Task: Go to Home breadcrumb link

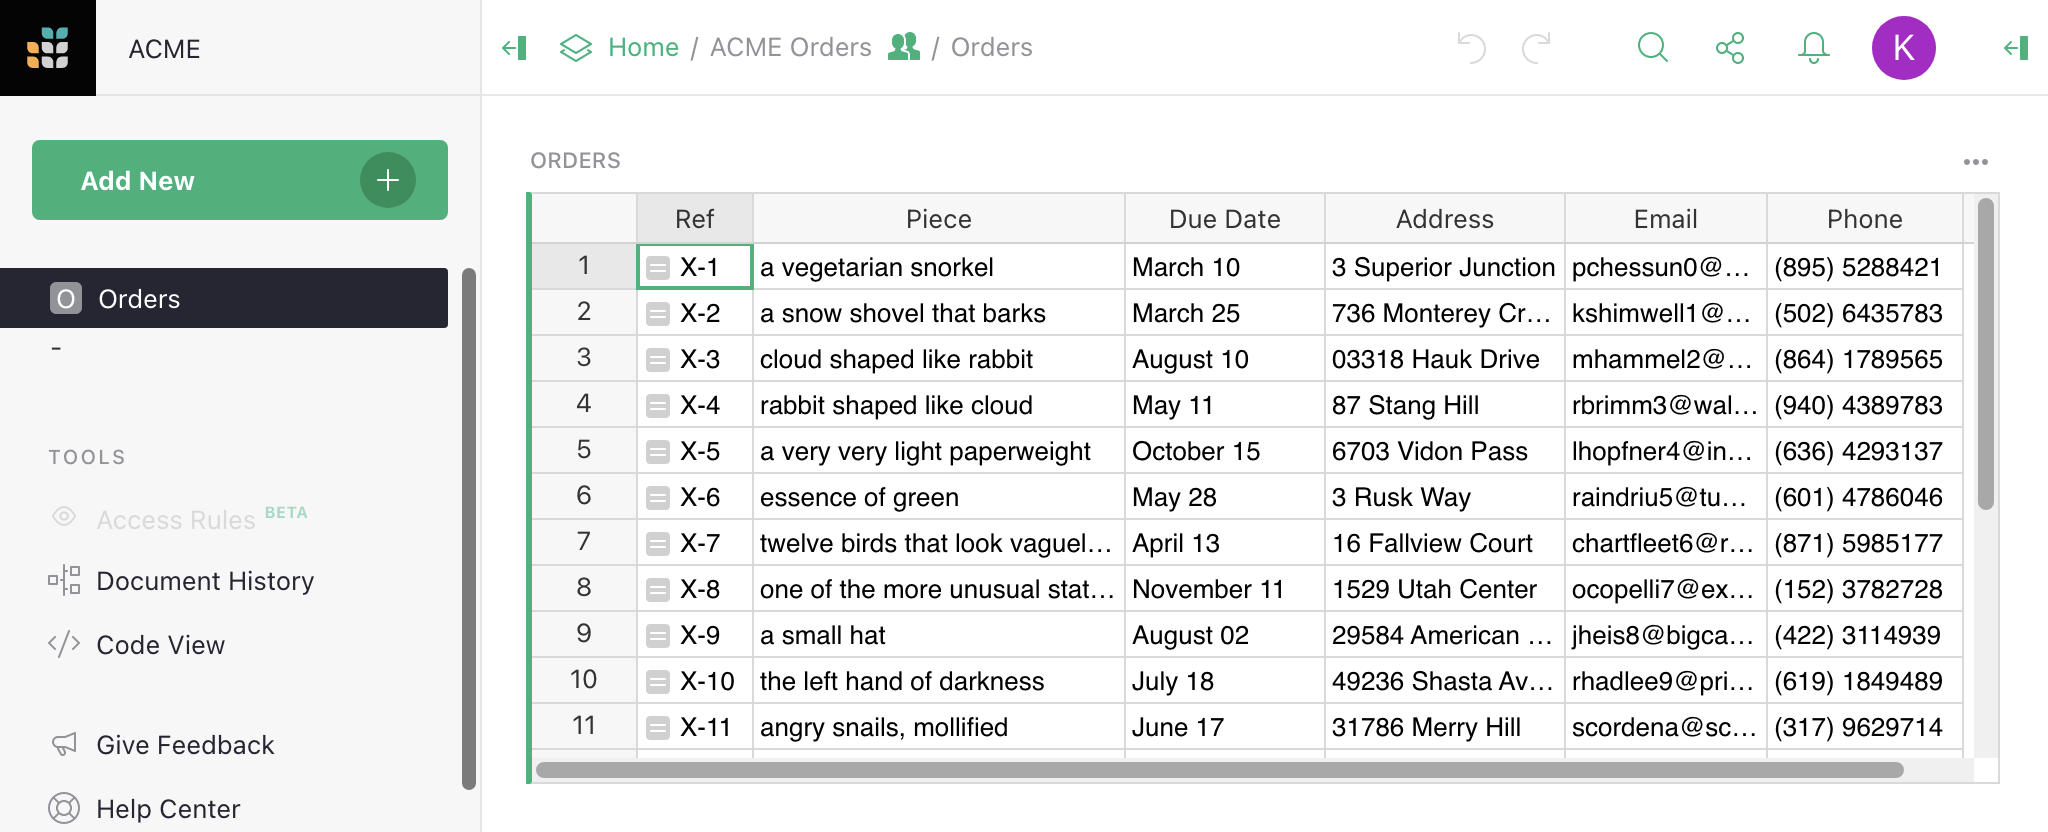Action: [643, 48]
